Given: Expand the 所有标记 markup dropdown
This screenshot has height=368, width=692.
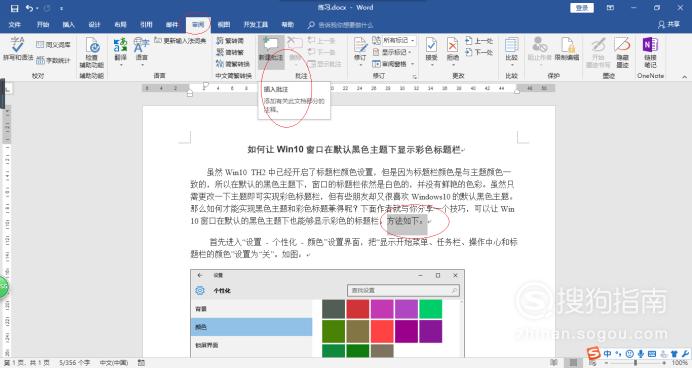Looking at the screenshot, I should [x=394, y=41].
